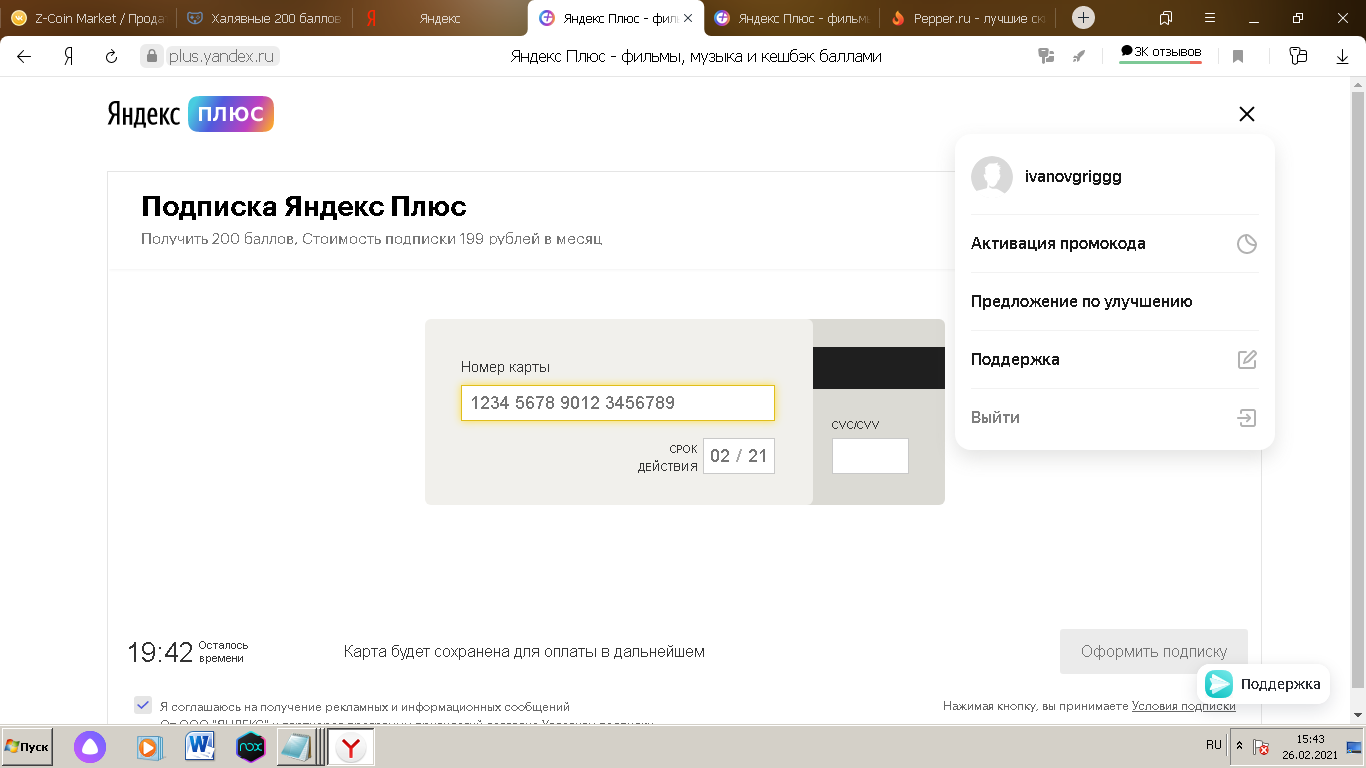
Task: Open Alice assistant from the taskbar
Action: tap(90, 747)
